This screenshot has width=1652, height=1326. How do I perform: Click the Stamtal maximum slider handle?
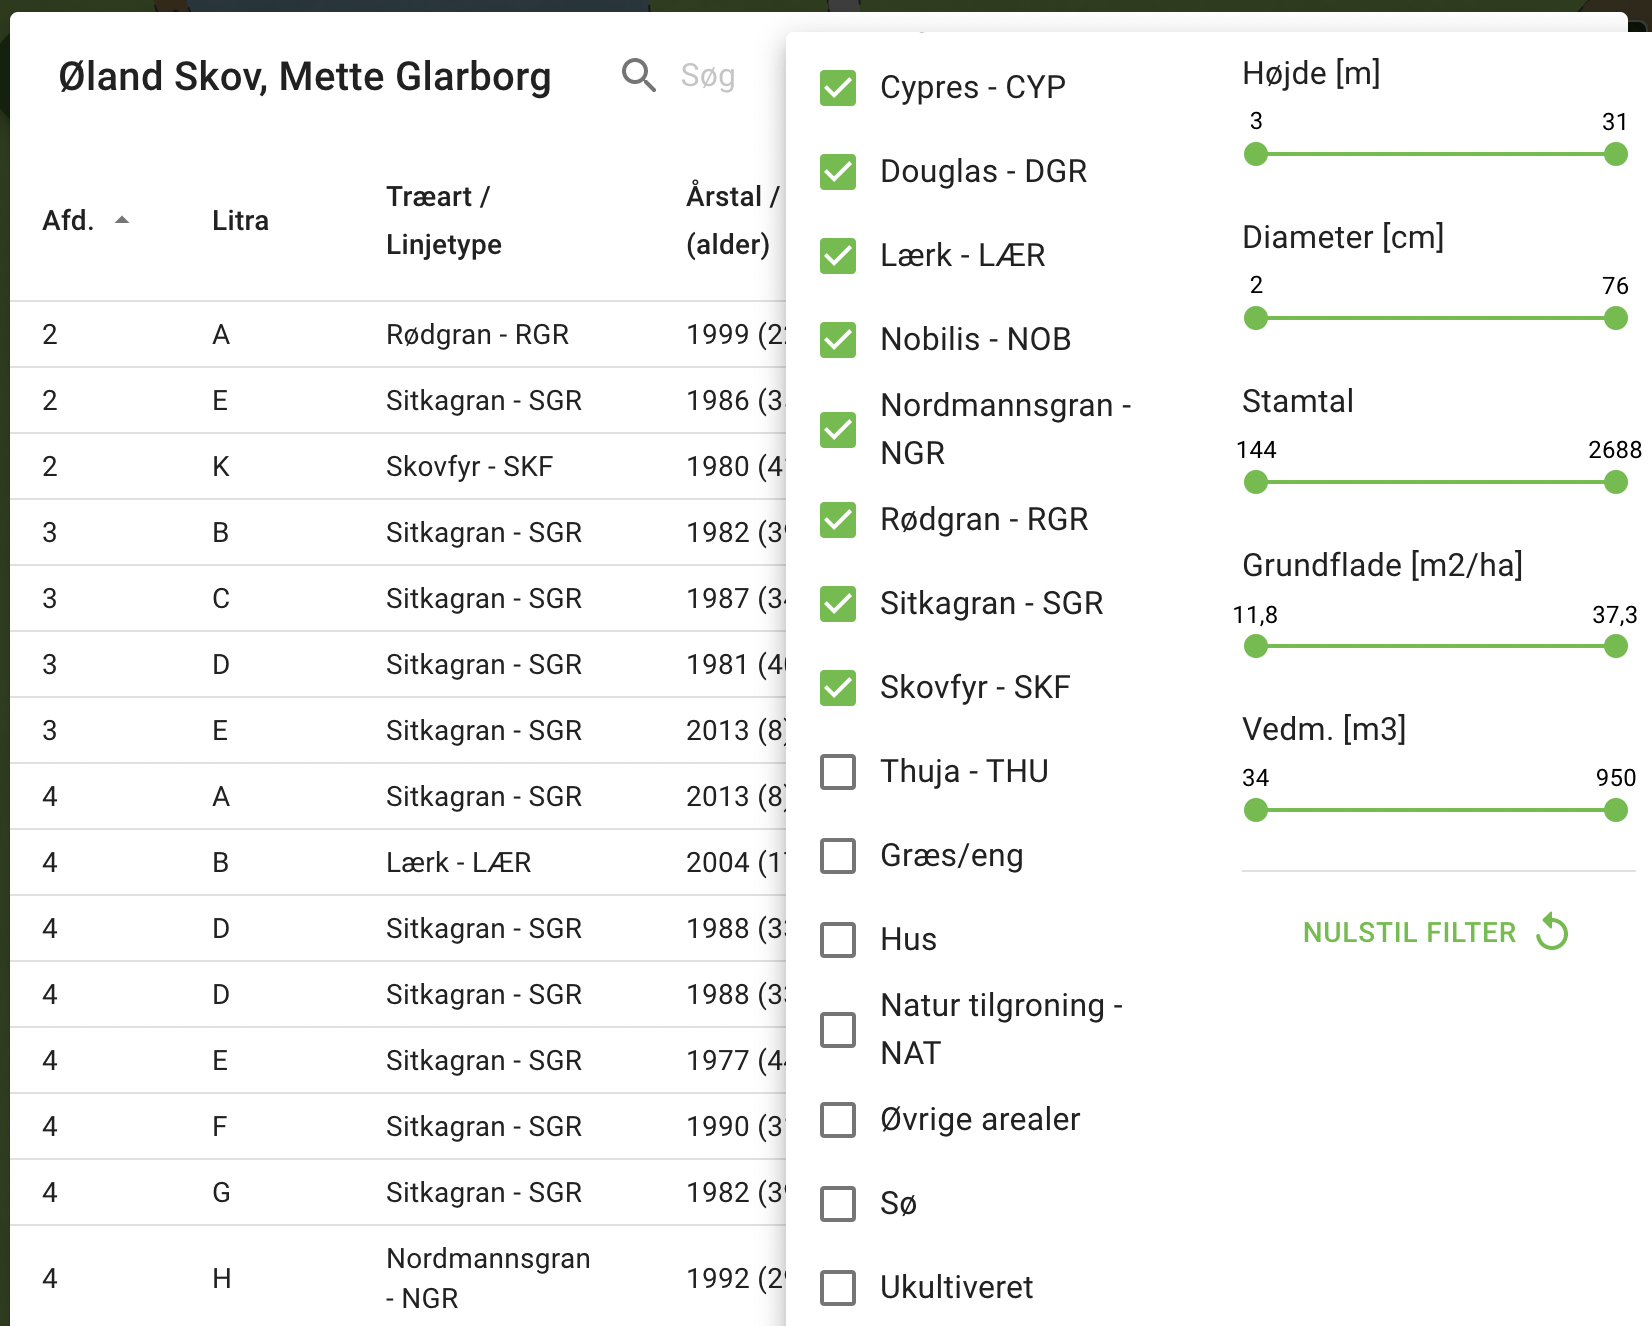1615,483
